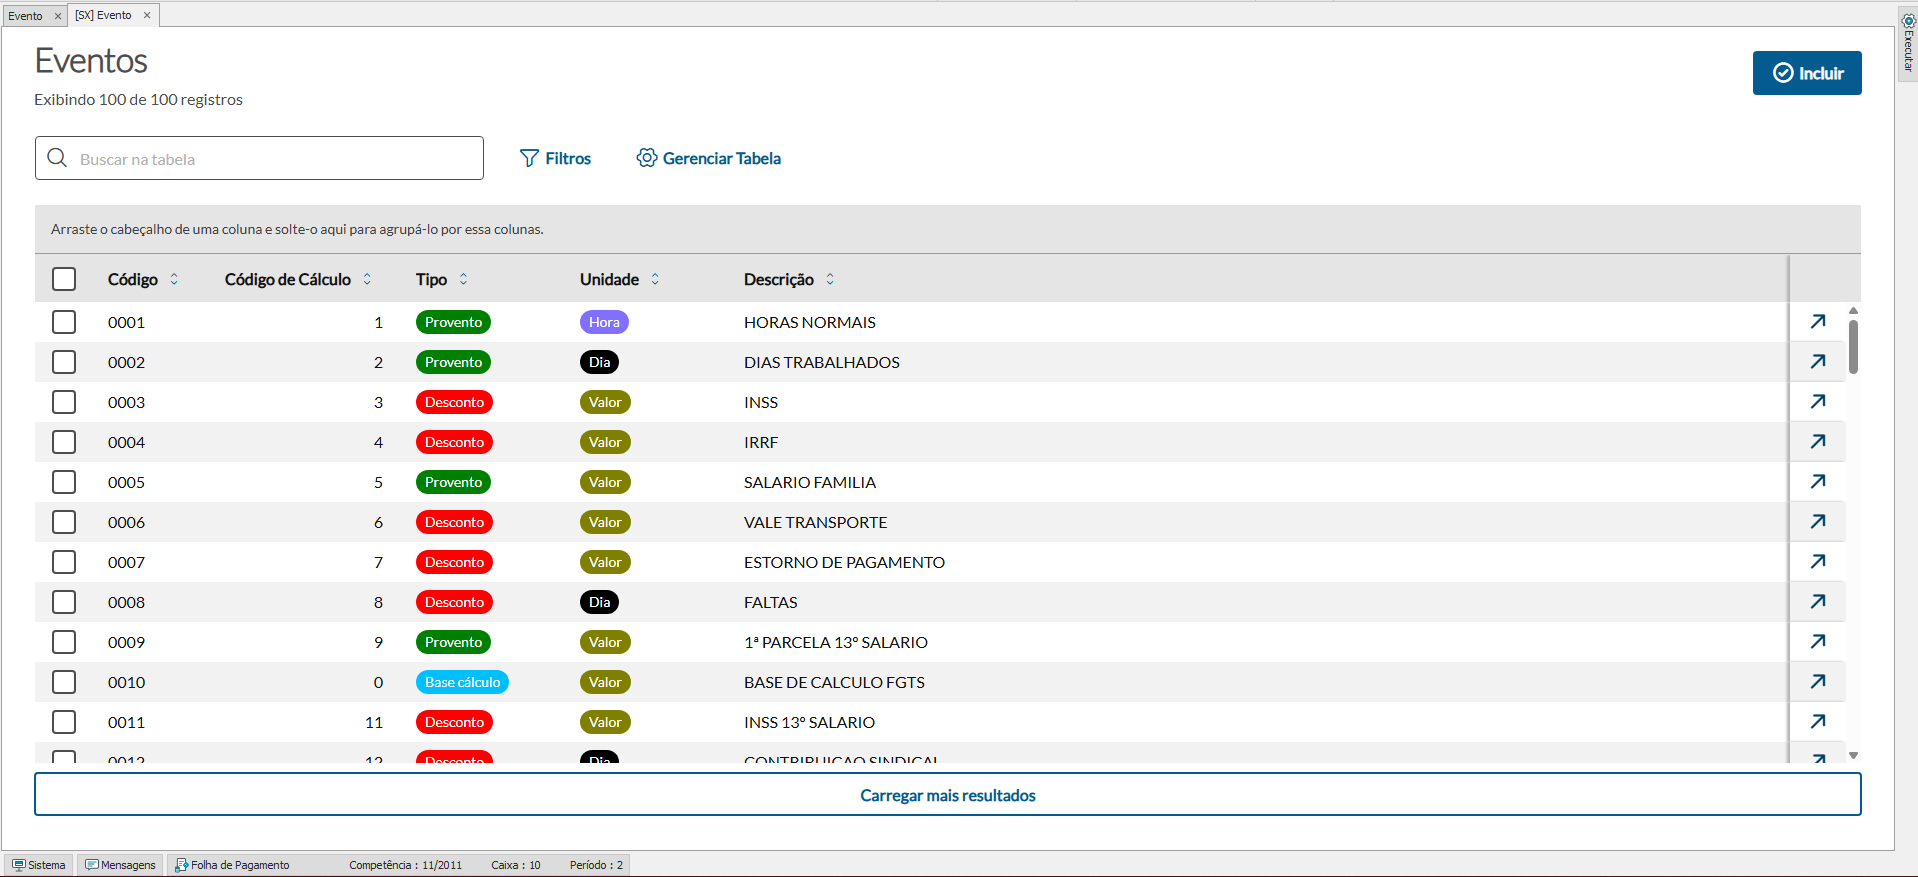
Task: Open ESTORNO DE PAGAMENTO row arrow icon
Action: (1818, 562)
